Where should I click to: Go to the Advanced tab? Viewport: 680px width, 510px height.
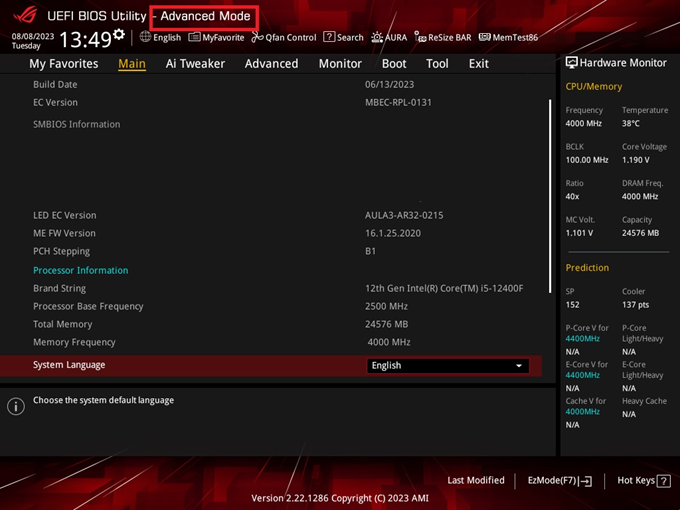pos(271,64)
